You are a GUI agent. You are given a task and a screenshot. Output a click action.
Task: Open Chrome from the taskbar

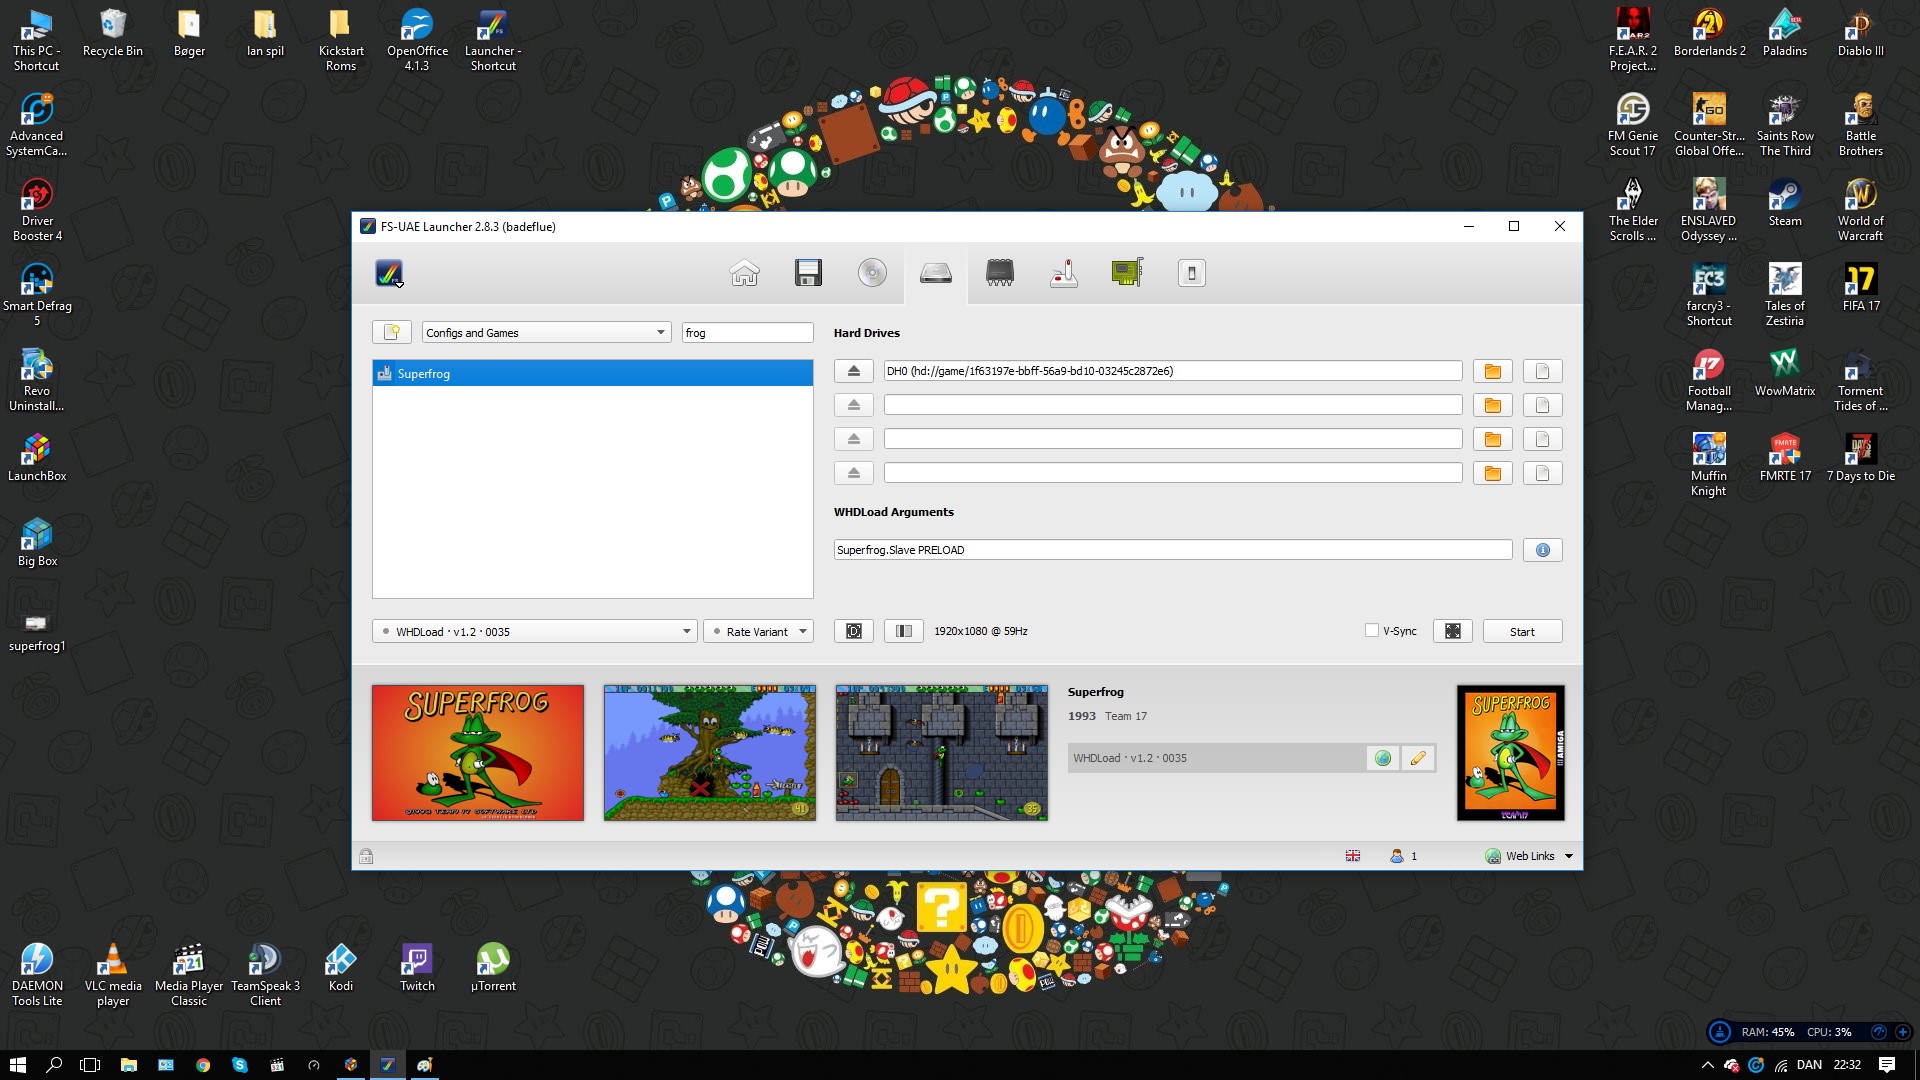click(x=203, y=1065)
